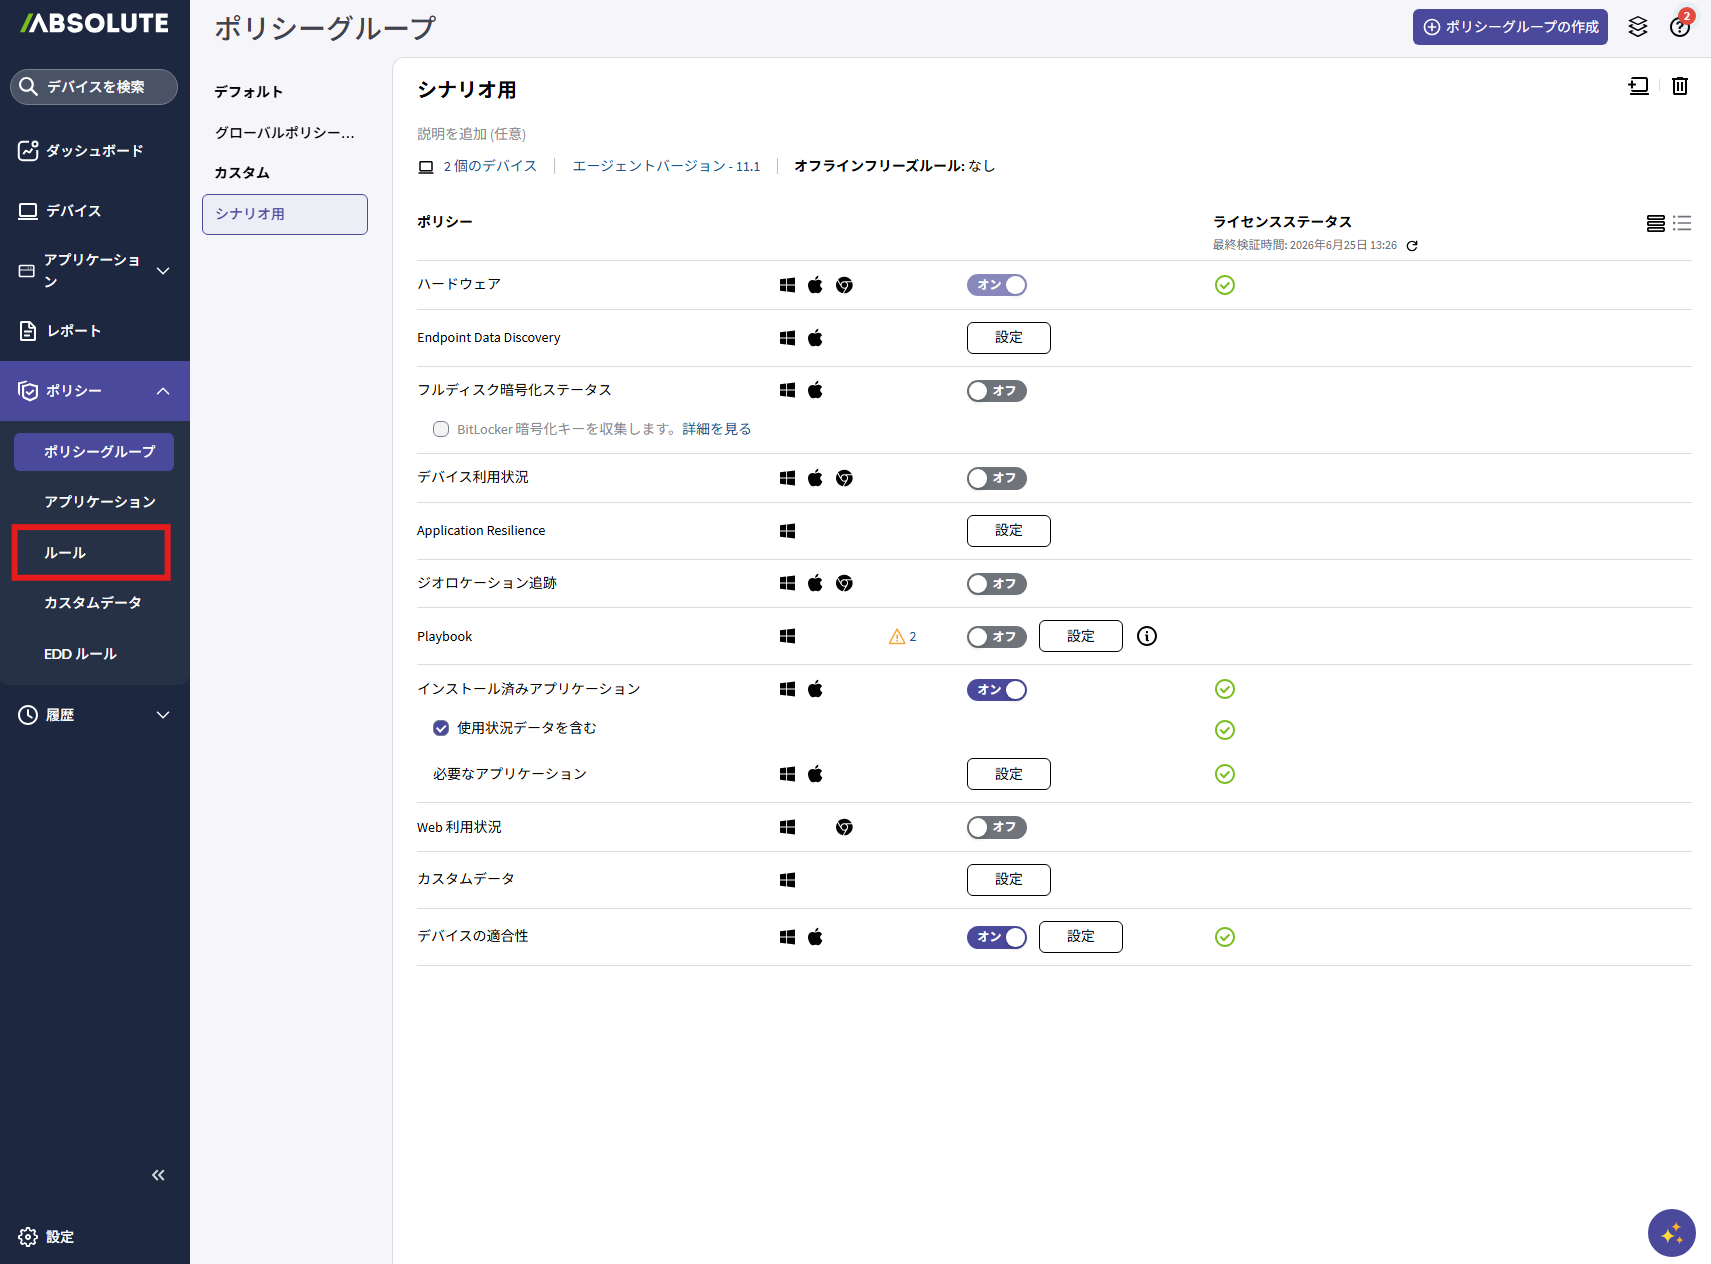Select カスタムデータ submenu item

tap(93, 603)
